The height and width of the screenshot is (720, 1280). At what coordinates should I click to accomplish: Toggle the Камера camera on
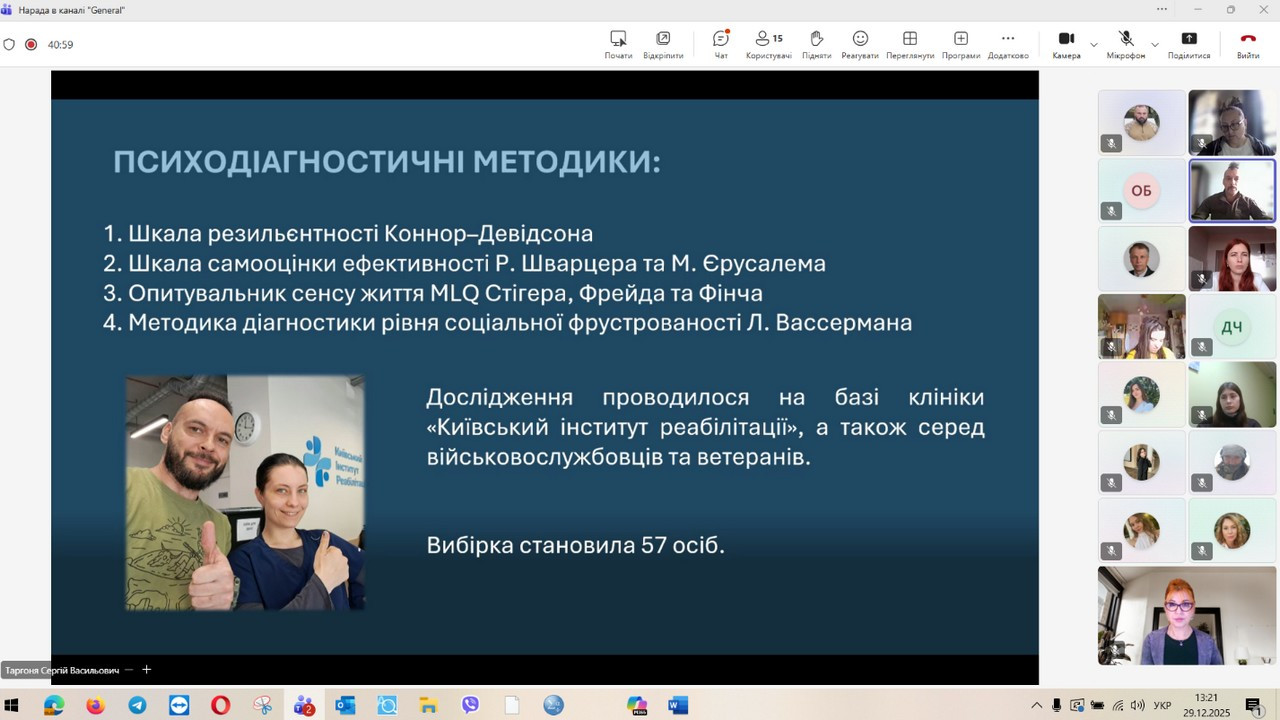point(1066,43)
